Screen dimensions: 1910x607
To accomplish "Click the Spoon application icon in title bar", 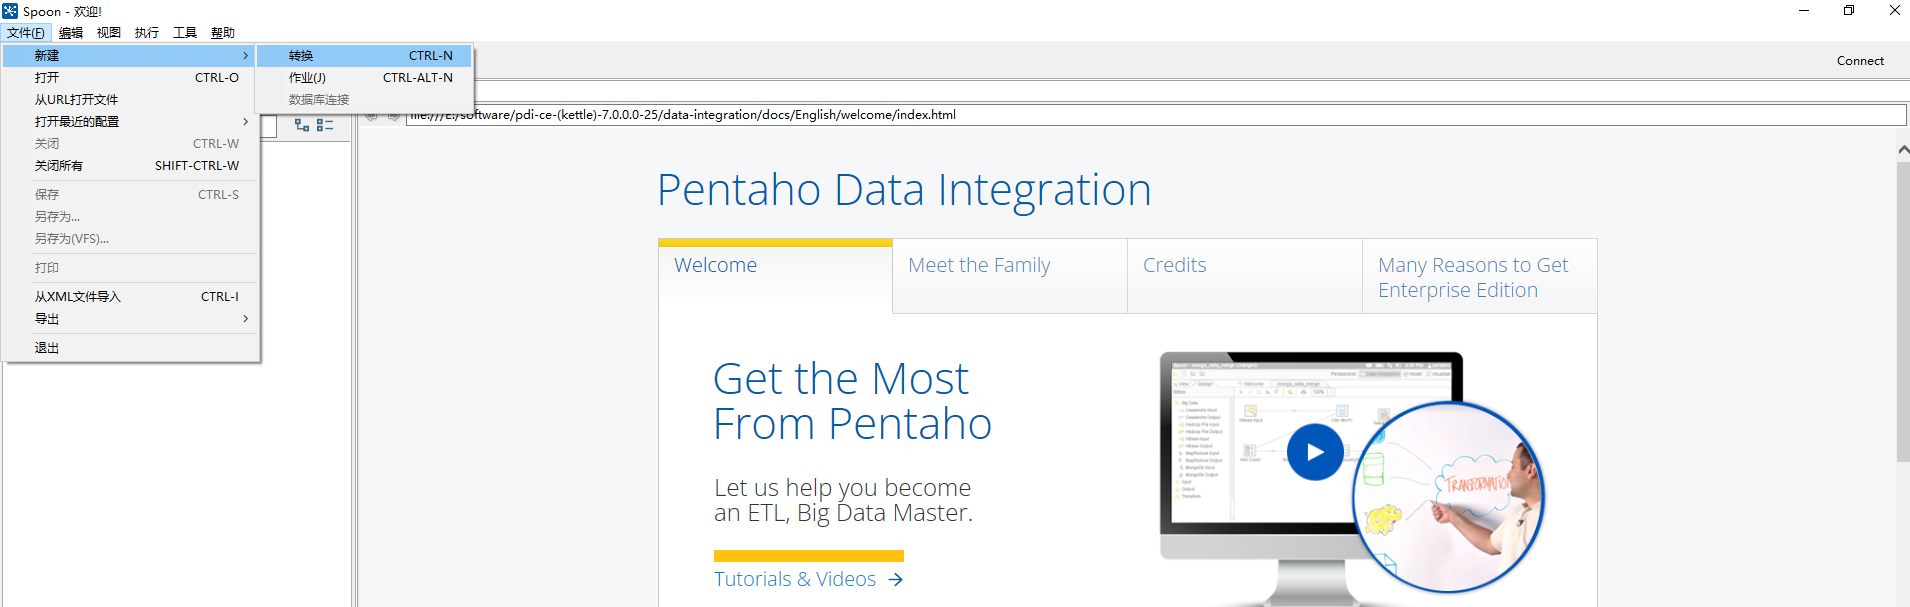I will point(10,11).
